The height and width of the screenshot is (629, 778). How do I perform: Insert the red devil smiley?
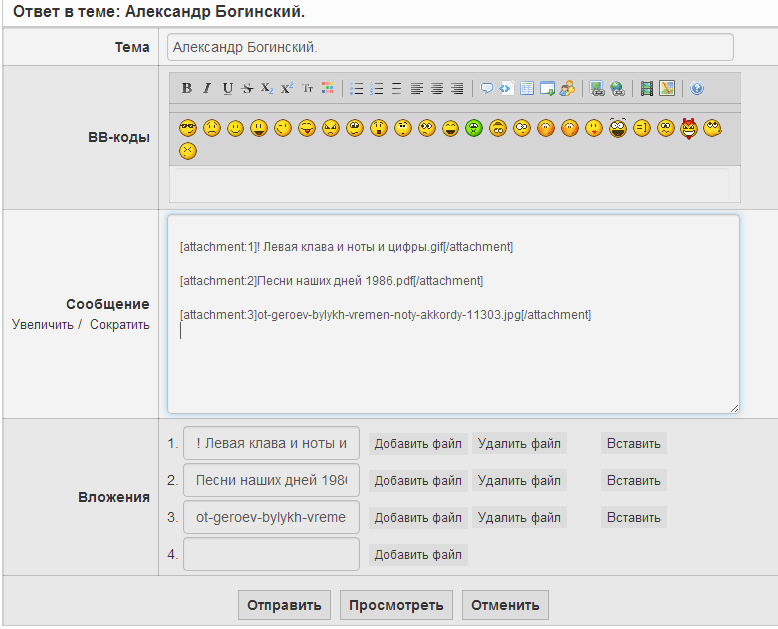coord(689,128)
